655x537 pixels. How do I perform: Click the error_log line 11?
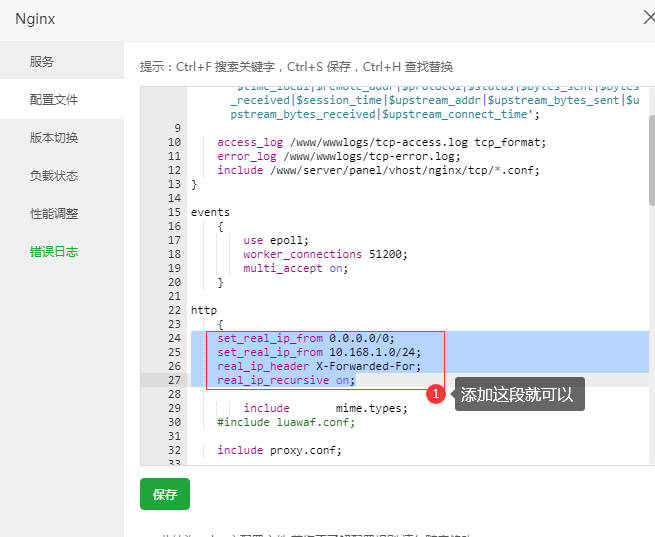(338, 157)
